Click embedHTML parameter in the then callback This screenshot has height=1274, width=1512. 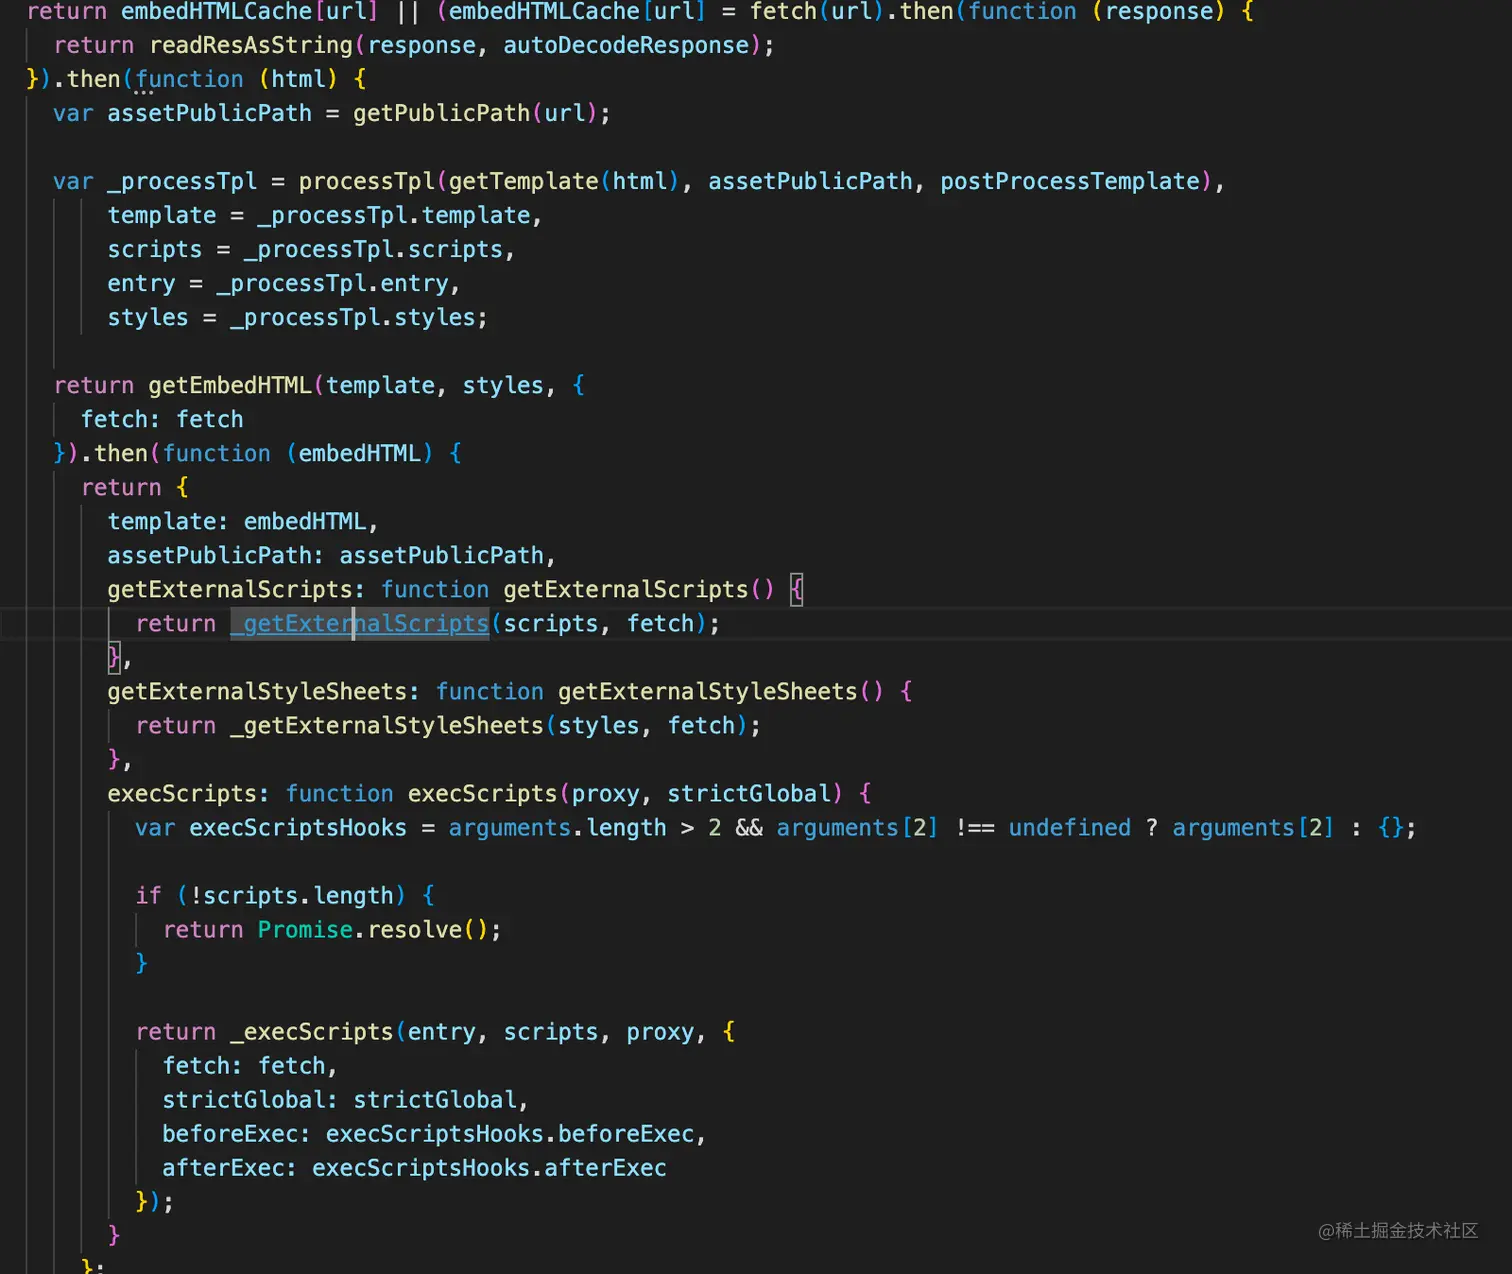coord(360,453)
